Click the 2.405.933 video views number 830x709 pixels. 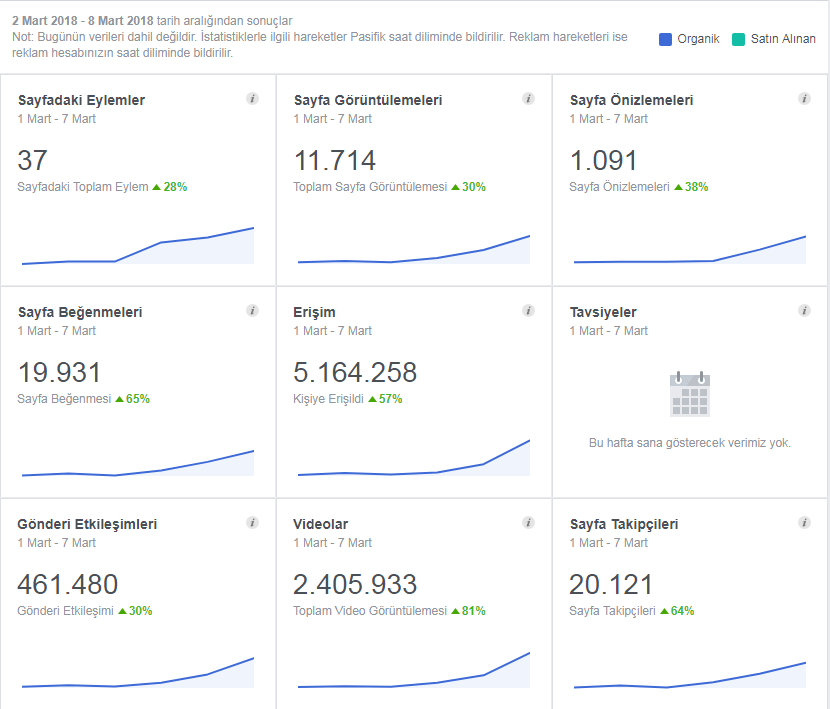[355, 585]
